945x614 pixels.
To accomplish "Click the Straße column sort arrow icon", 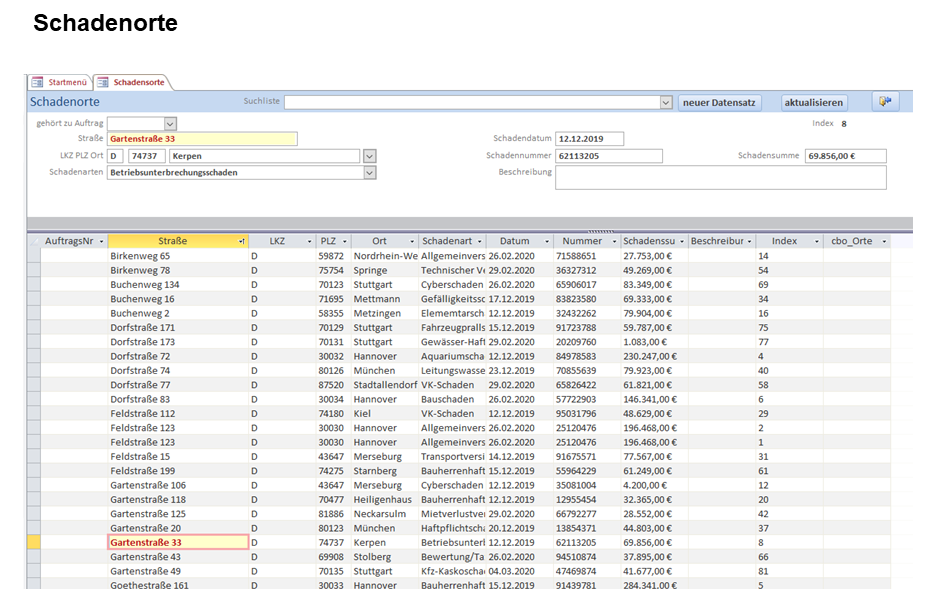I will click(x=241, y=242).
